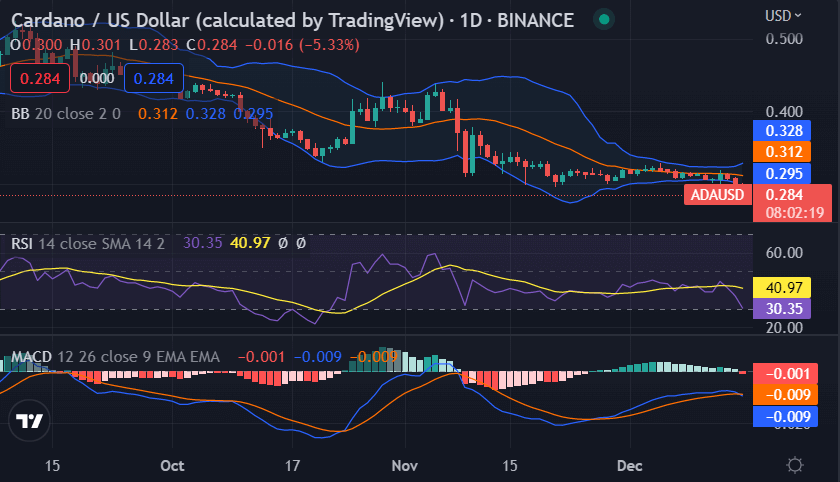Click the orange -0.009 signal axis label
Image resolution: width=840 pixels, height=482 pixels.
[x=785, y=395]
